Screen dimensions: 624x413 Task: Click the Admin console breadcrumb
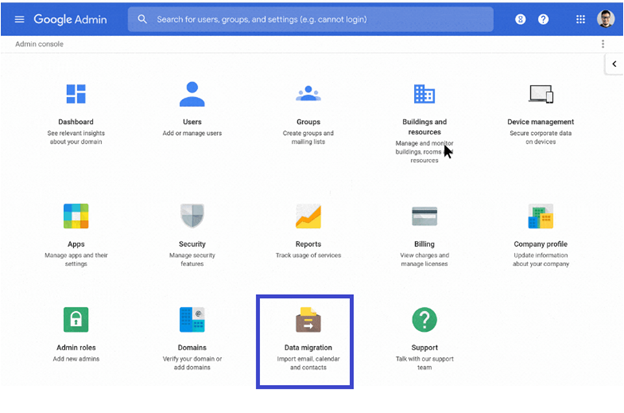click(x=39, y=44)
